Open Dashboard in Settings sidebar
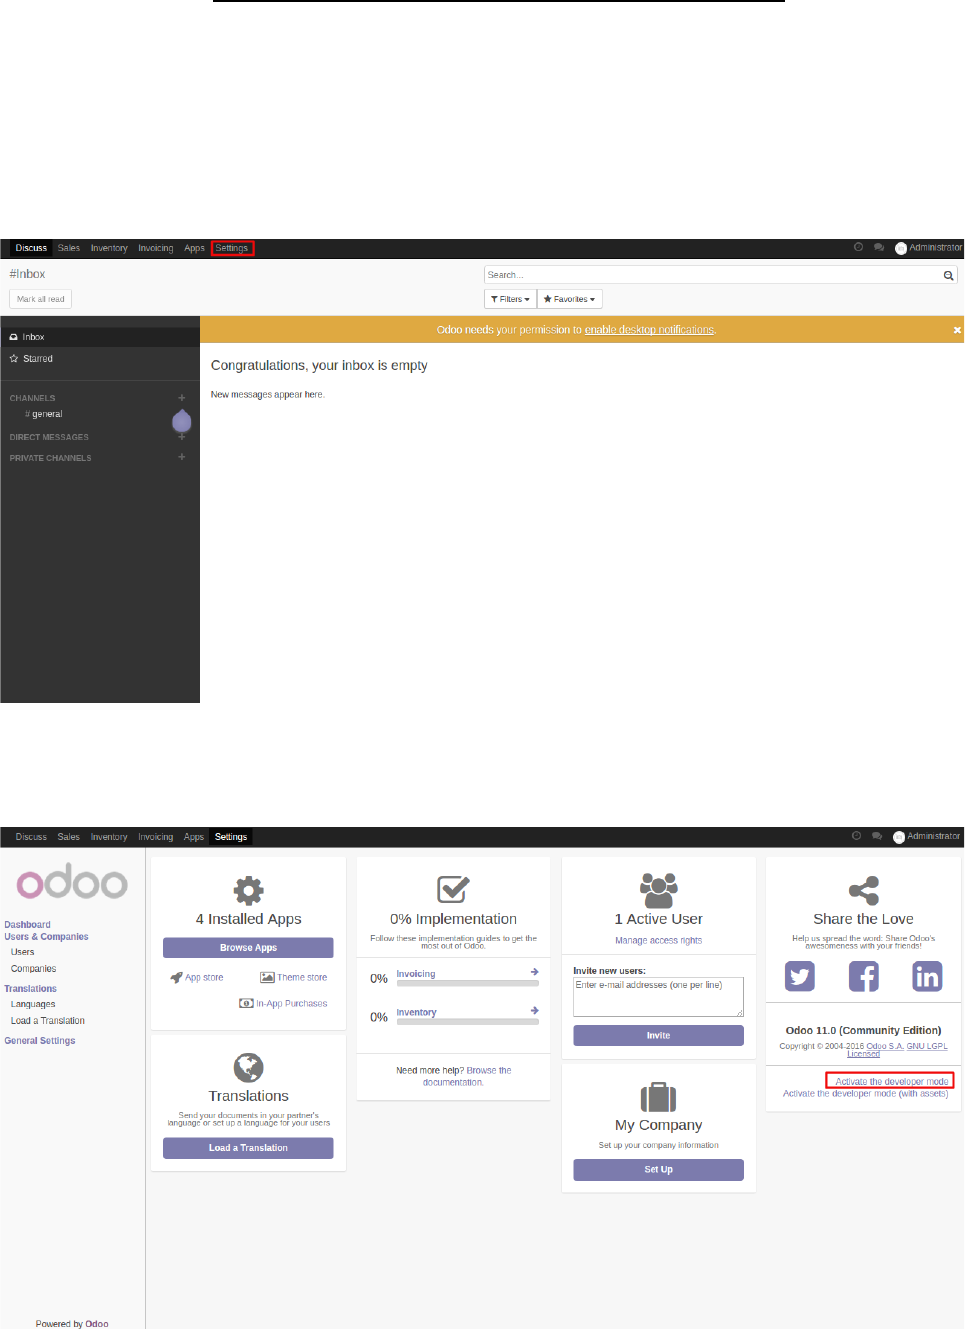 coord(27,925)
